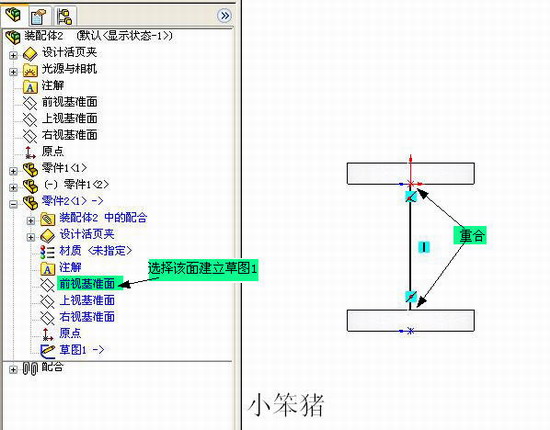This screenshot has width=550, height=430.
Task: Select the highlighted 前视基准面 plane under 零件2
Action: tap(87, 283)
